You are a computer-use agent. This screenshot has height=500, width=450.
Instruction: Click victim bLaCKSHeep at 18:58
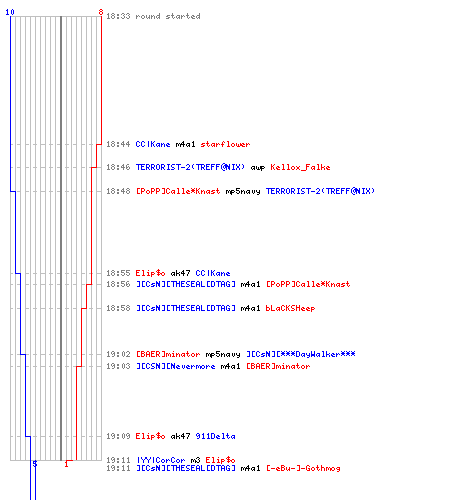(x=290, y=308)
